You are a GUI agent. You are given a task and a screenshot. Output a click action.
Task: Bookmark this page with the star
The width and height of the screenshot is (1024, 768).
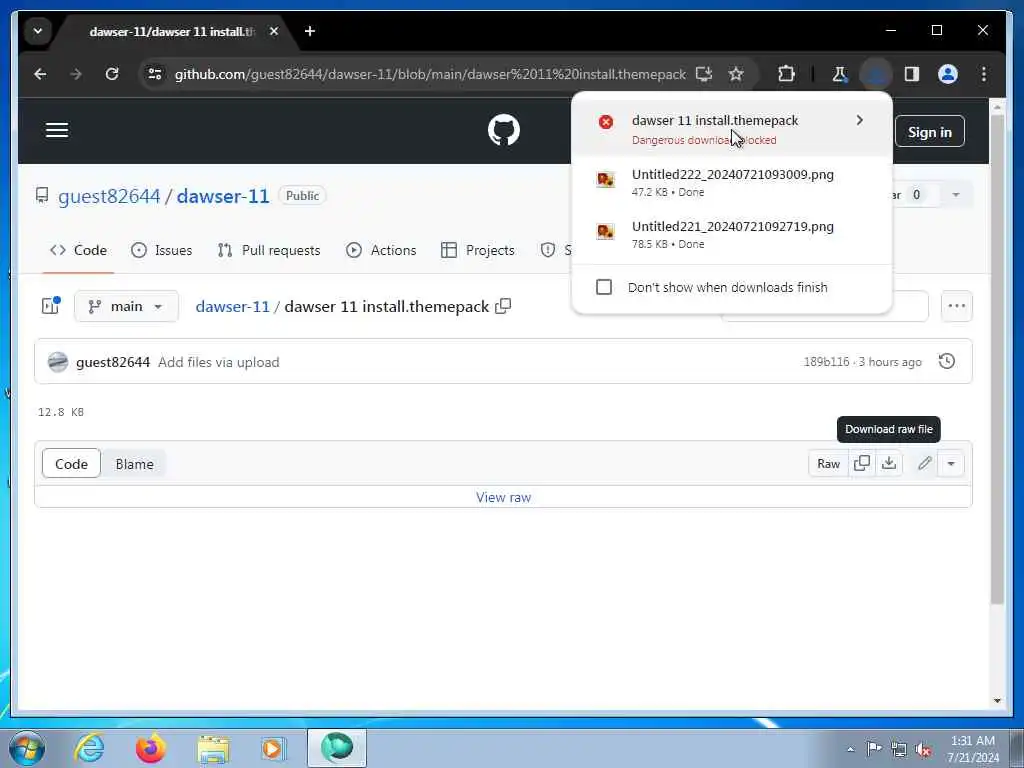(736, 74)
